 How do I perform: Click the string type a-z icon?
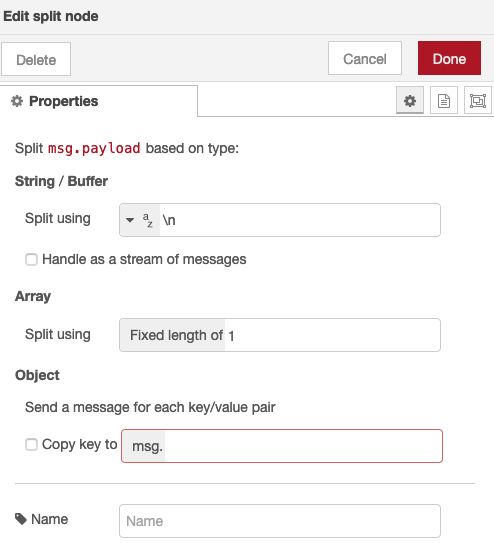pos(147,220)
